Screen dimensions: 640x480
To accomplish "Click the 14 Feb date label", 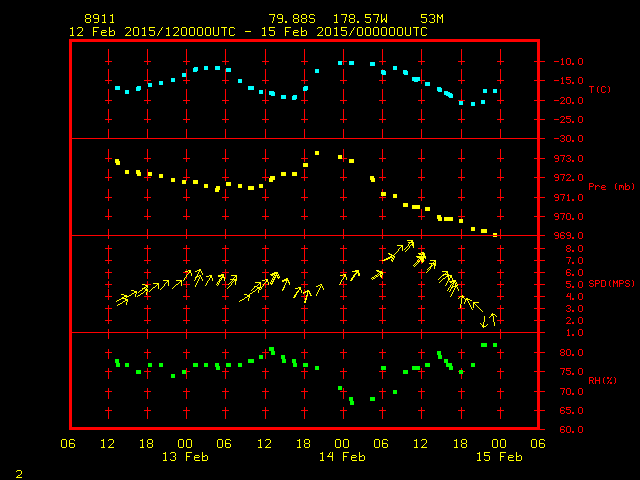I will [342, 457].
